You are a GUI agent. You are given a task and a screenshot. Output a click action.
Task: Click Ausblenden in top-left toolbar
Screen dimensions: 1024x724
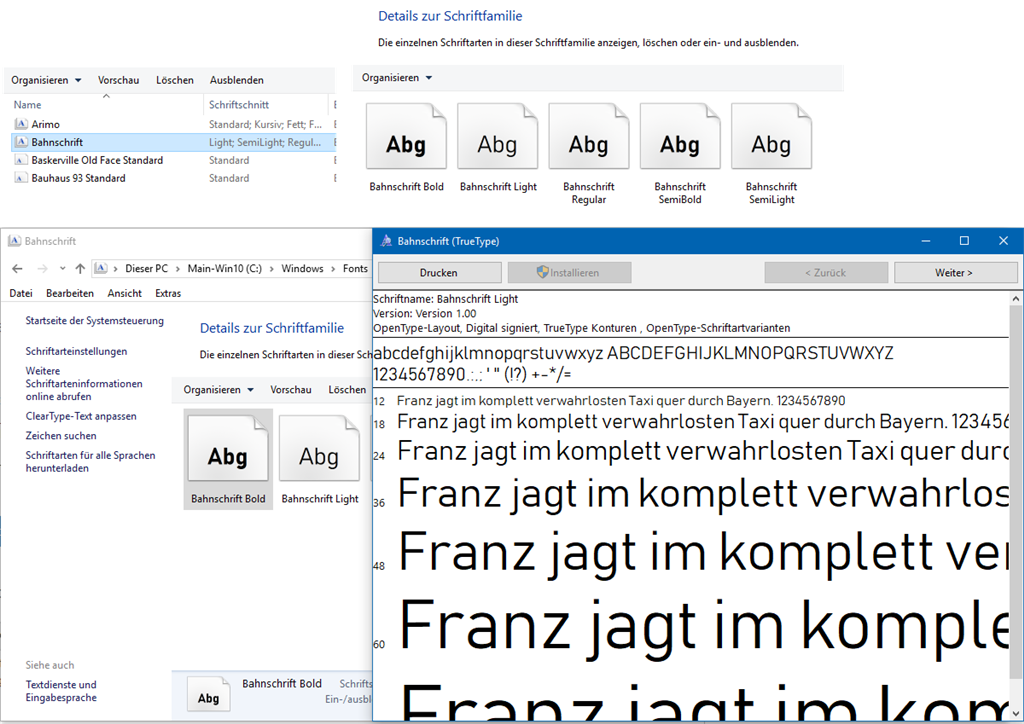pyautogui.click(x=236, y=80)
